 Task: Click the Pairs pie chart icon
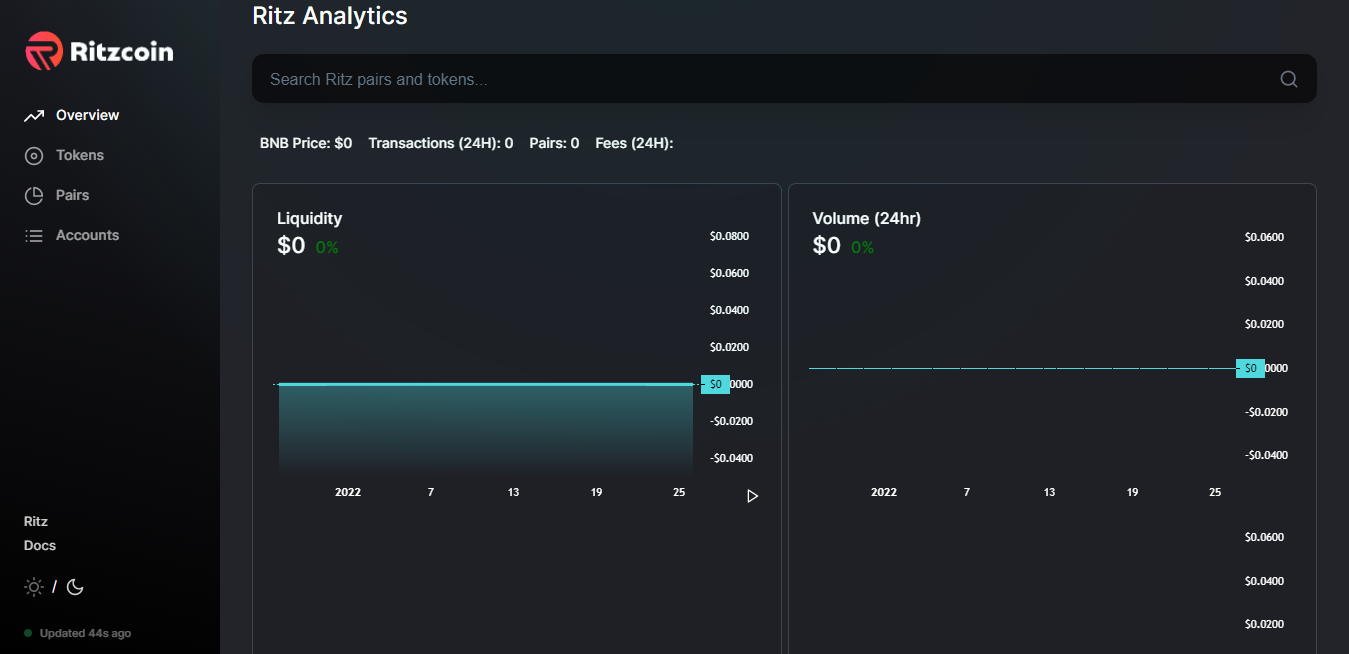[x=34, y=196]
